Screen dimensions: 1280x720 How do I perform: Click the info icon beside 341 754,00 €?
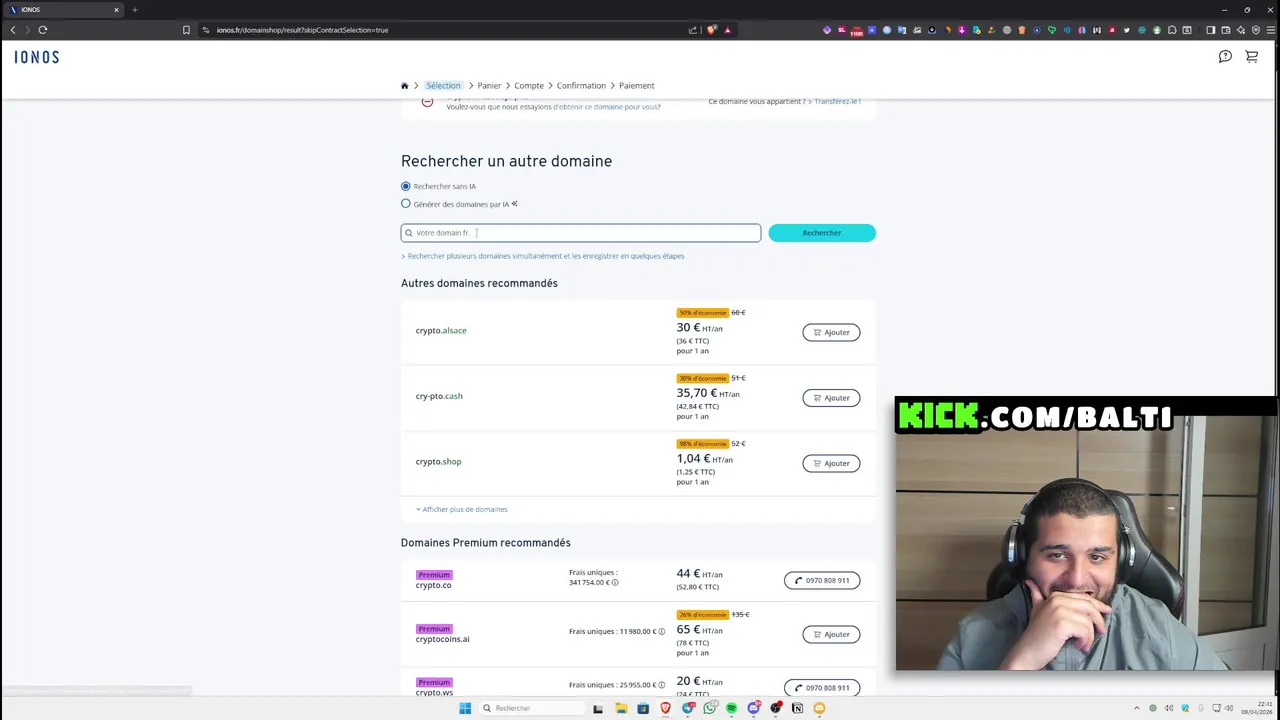pyautogui.click(x=615, y=583)
